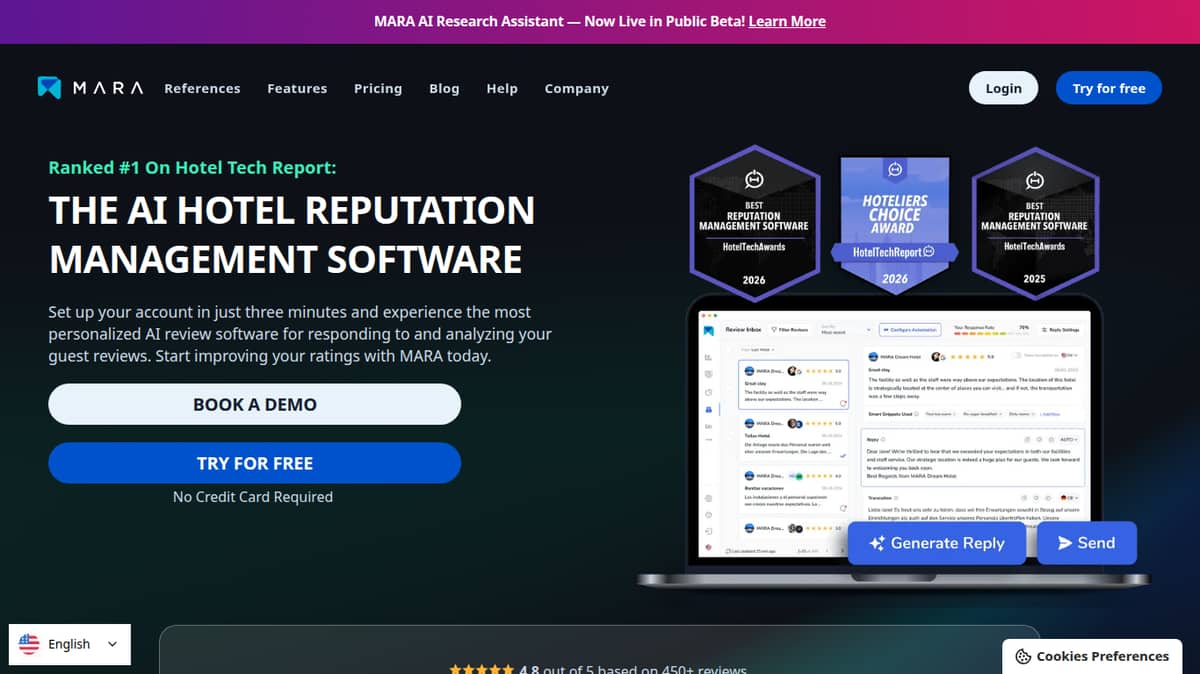Expand the Most recent sort dropdown in mockup
The image size is (1200, 674).
tap(845, 330)
